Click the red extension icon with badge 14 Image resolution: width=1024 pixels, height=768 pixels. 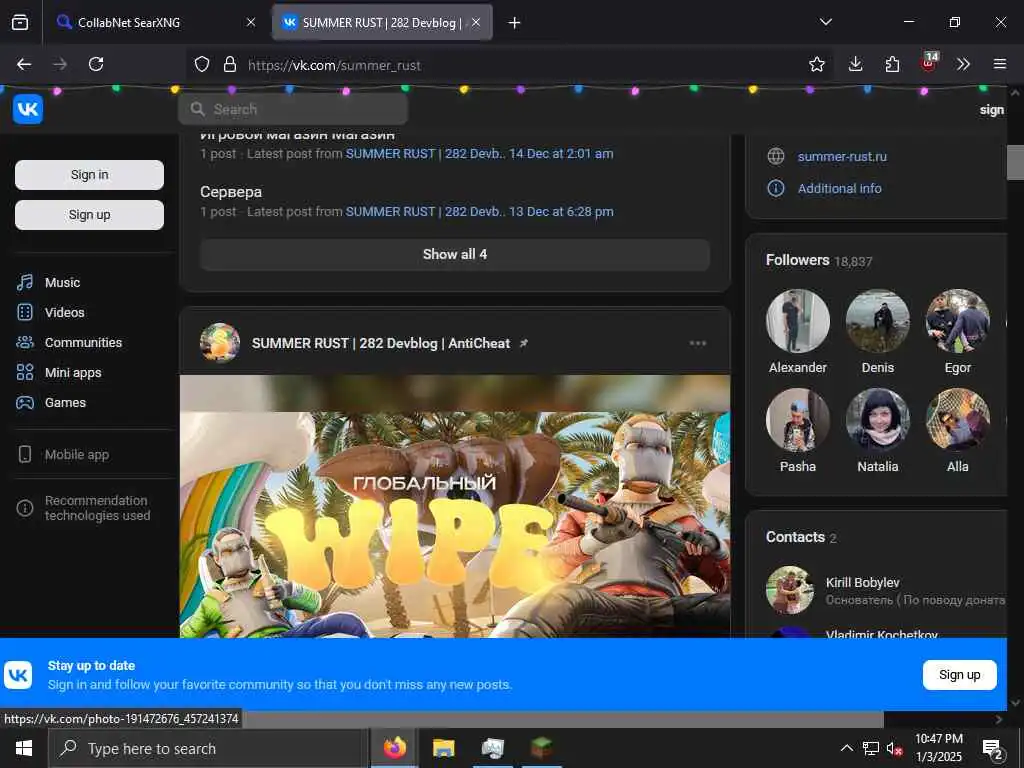tap(929, 63)
